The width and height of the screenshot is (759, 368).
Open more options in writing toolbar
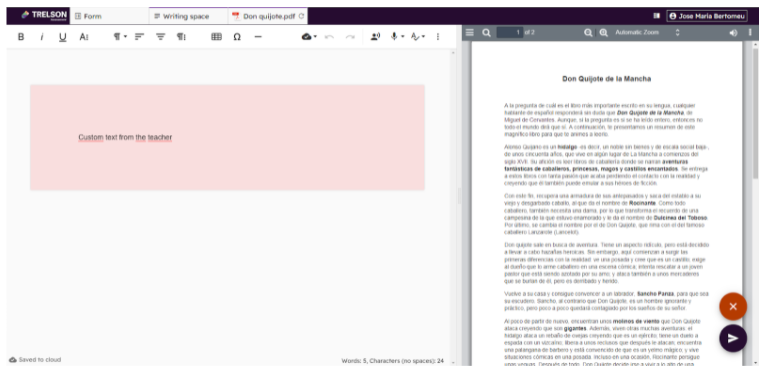point(438,36)
